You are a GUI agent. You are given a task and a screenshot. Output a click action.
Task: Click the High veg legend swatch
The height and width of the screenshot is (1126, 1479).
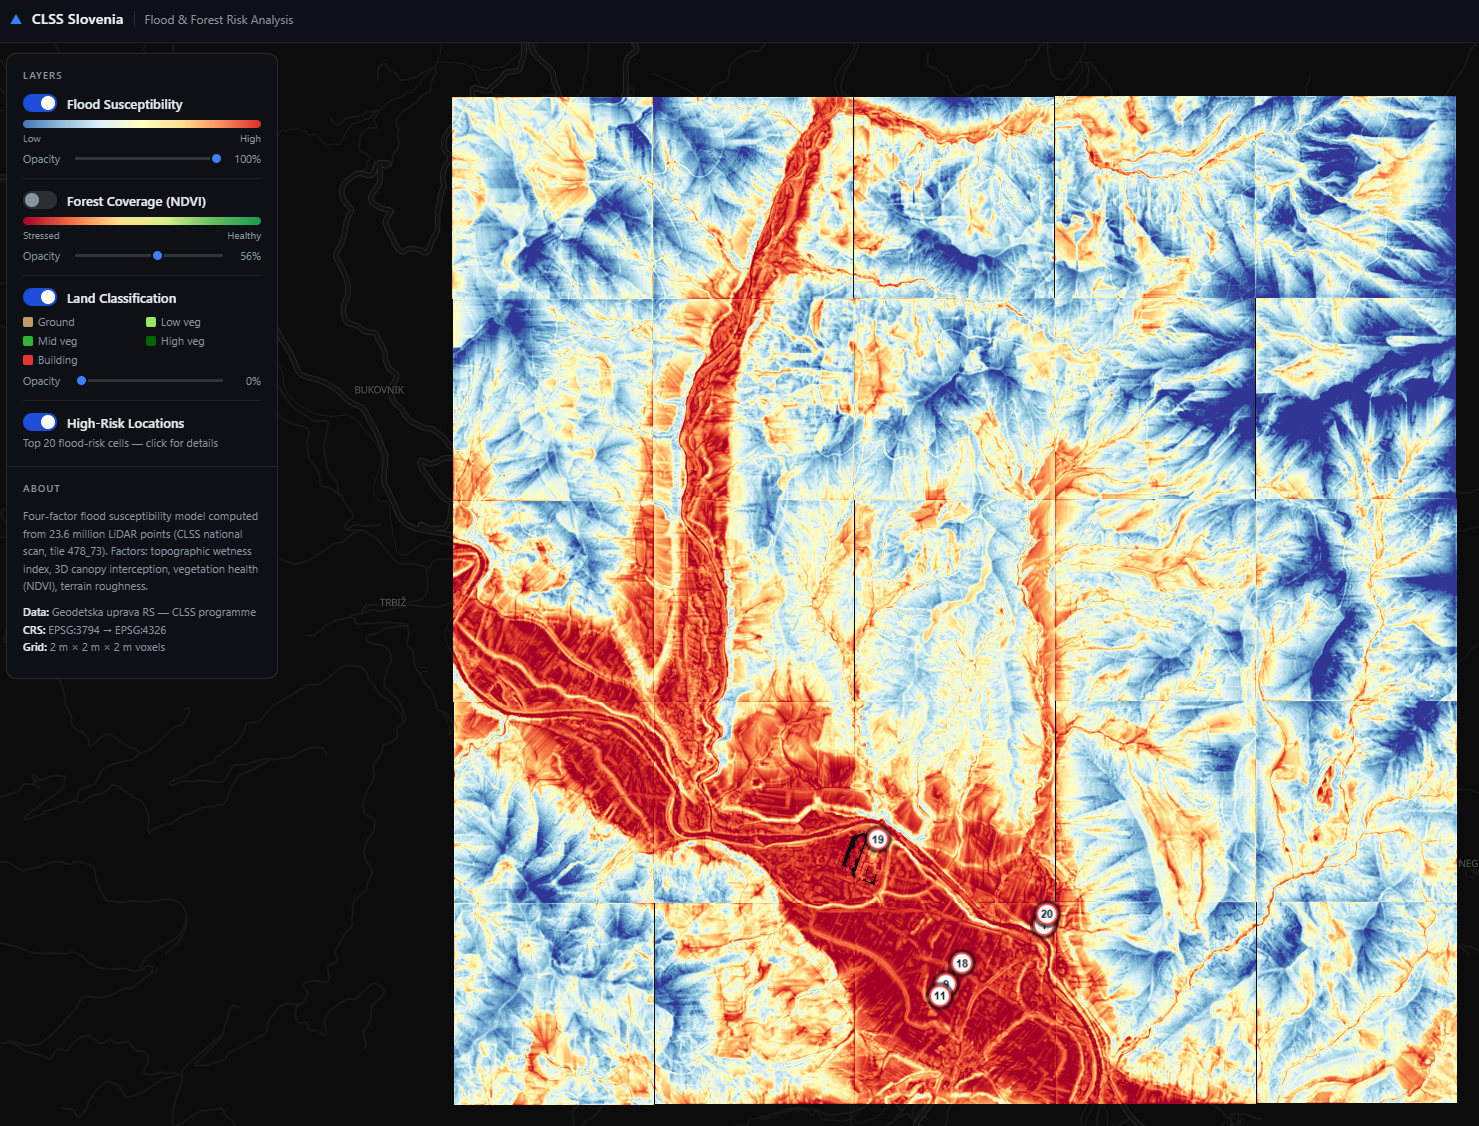151,341
